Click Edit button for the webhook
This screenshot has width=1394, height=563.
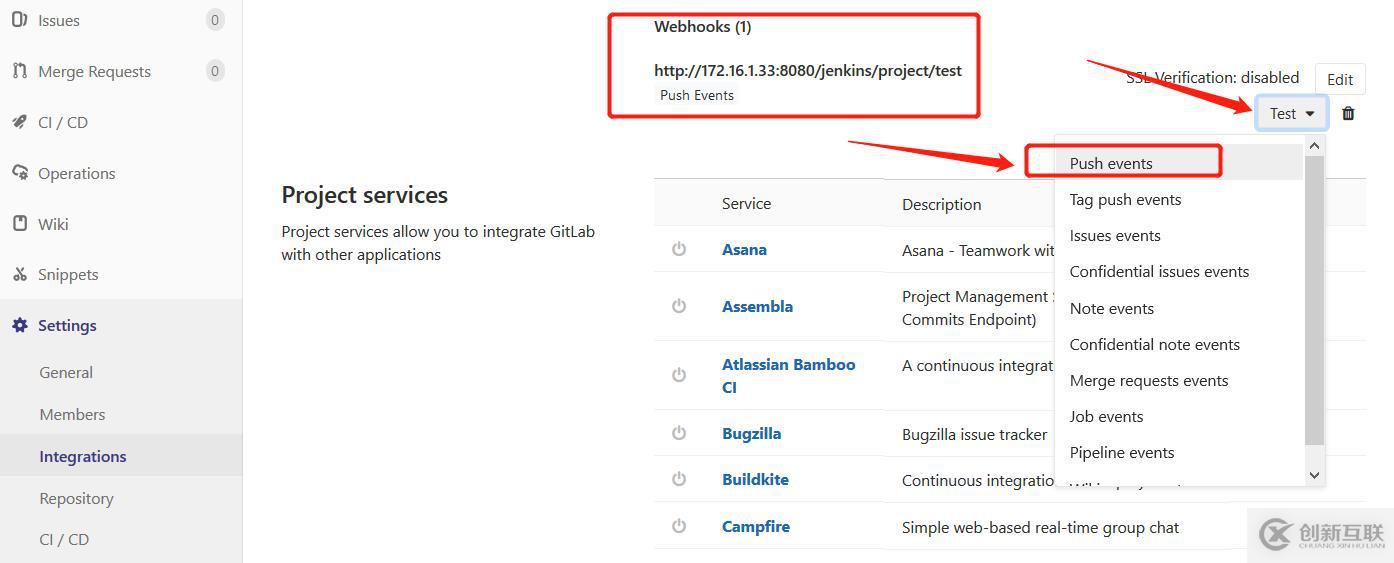[x=1340, y=79]
